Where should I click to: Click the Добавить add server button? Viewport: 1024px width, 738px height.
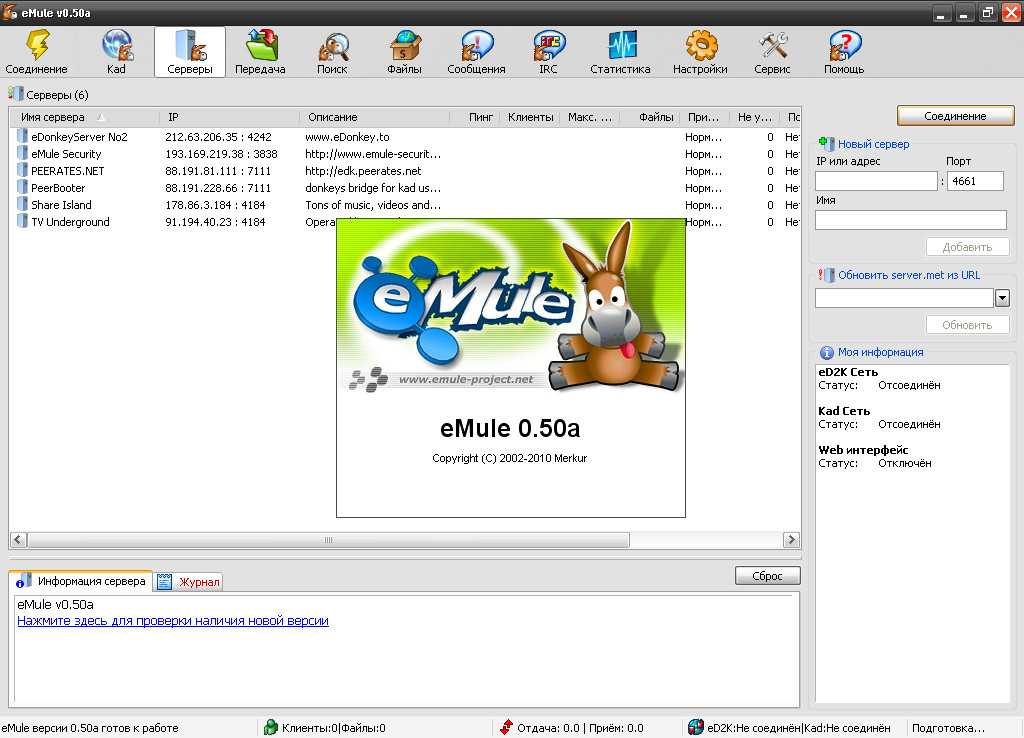pos(967,247)
